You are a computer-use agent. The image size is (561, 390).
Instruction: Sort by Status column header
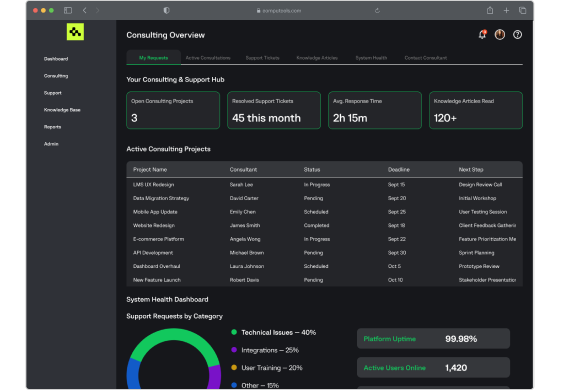pos(312,170)
